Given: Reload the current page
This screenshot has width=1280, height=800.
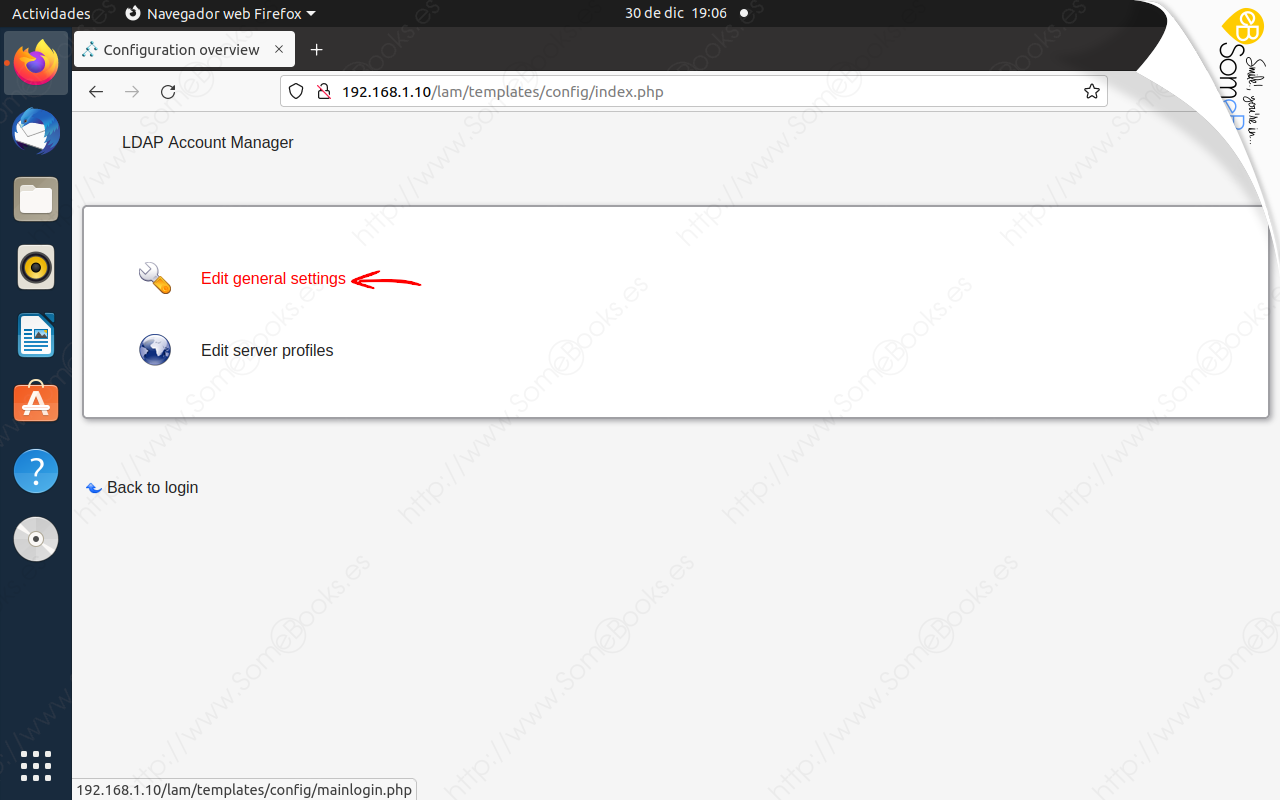Looking at the screenshot, I should [x=168, y=91].
